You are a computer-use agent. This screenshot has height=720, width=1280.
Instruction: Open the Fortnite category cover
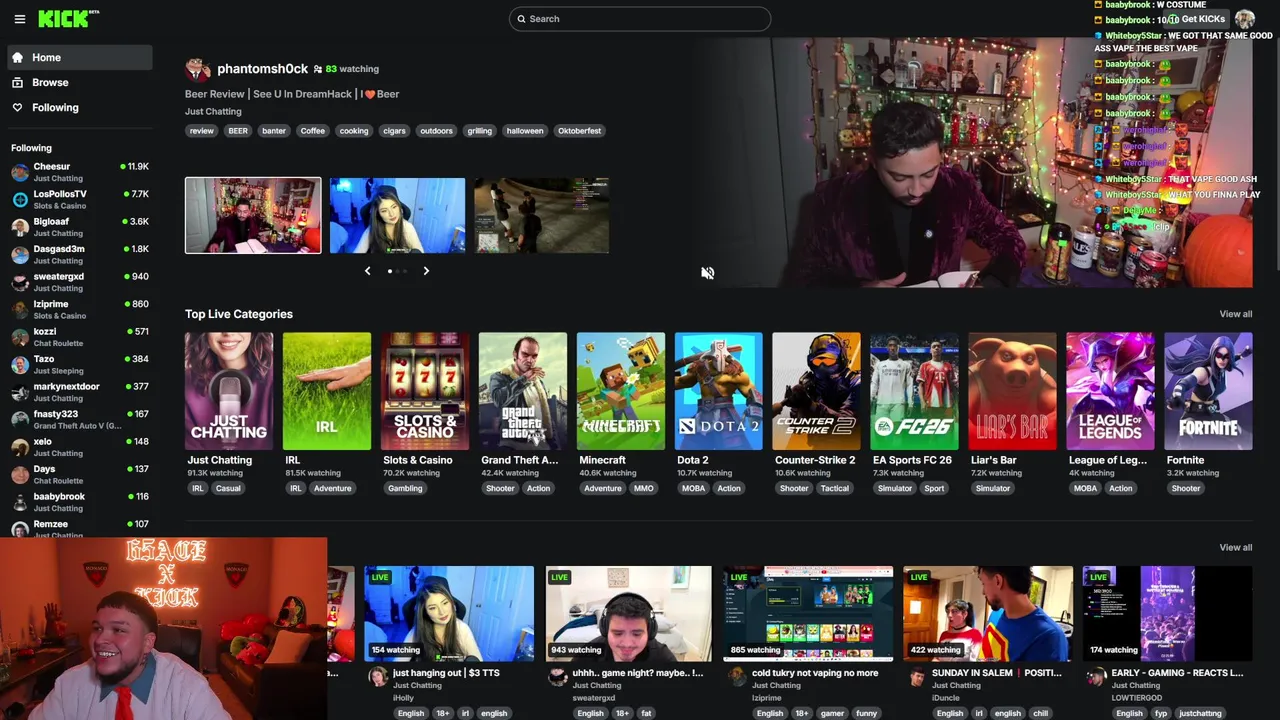point(1208,391)
